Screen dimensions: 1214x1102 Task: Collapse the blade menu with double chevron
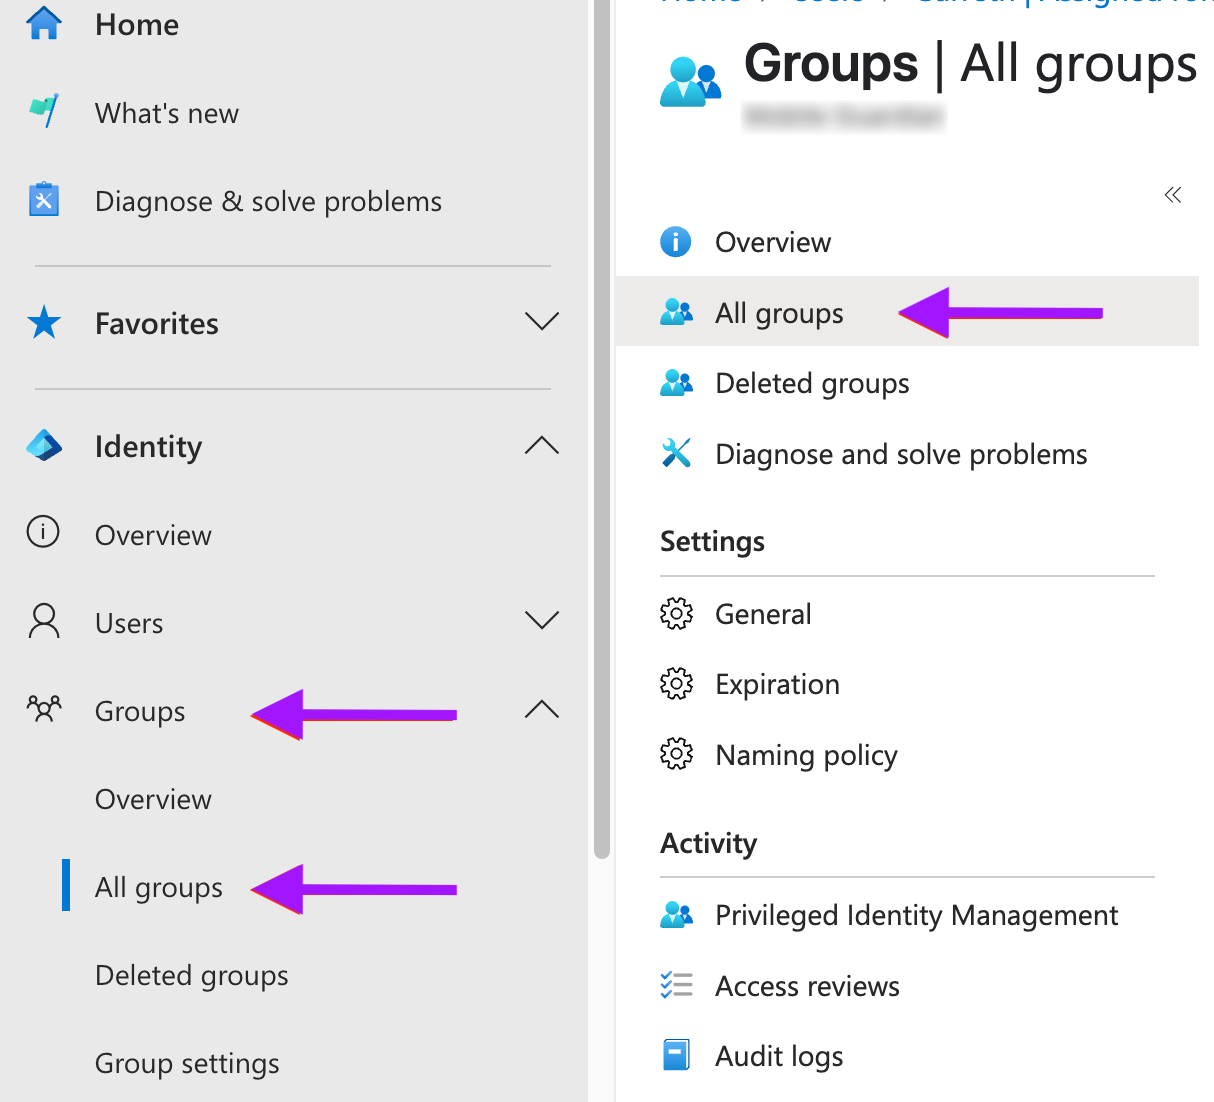tap(1173, 195)
